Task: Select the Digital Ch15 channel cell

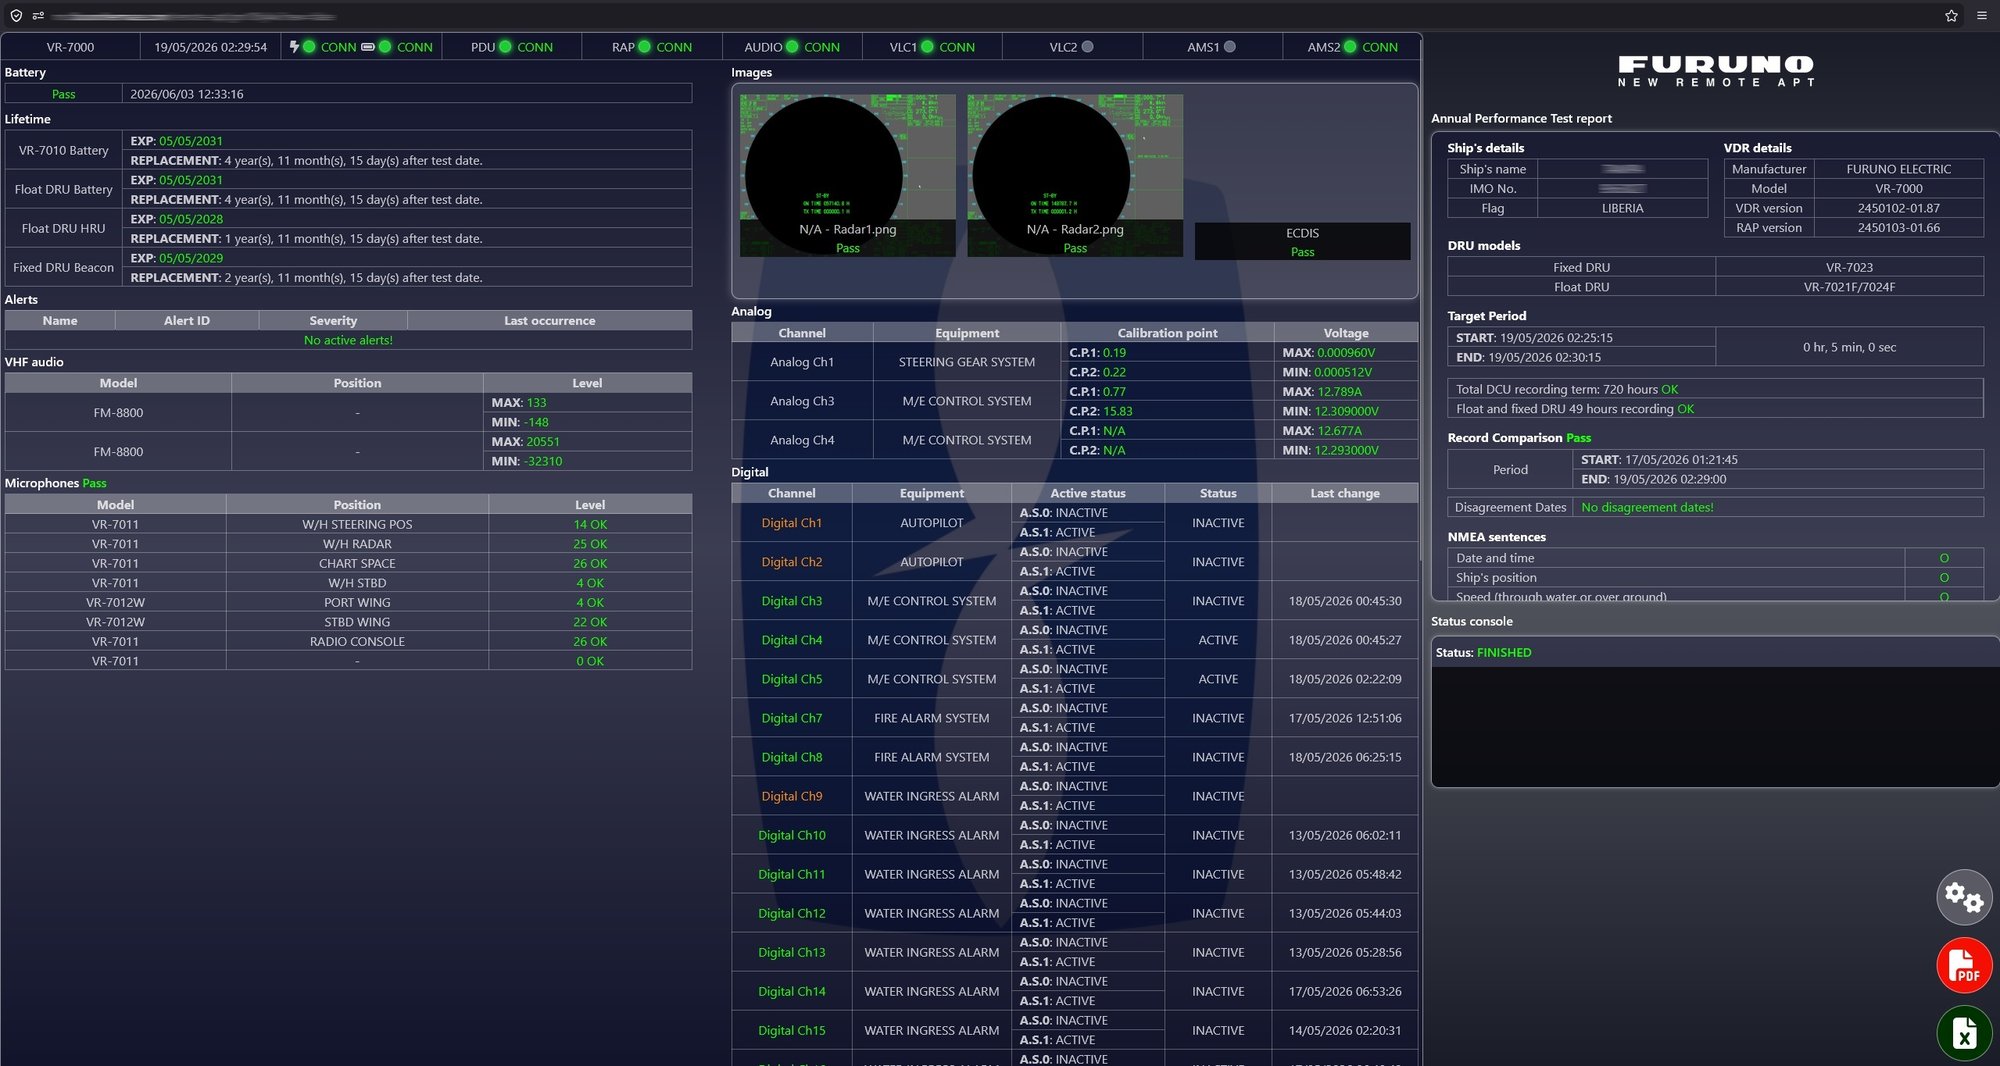Action: (792, 1030)
